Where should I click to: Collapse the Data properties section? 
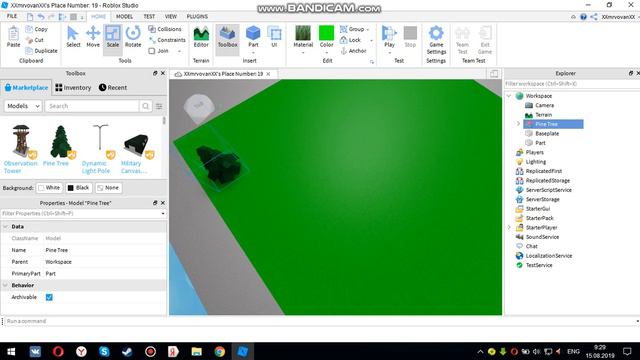click(x=5, y=227)
